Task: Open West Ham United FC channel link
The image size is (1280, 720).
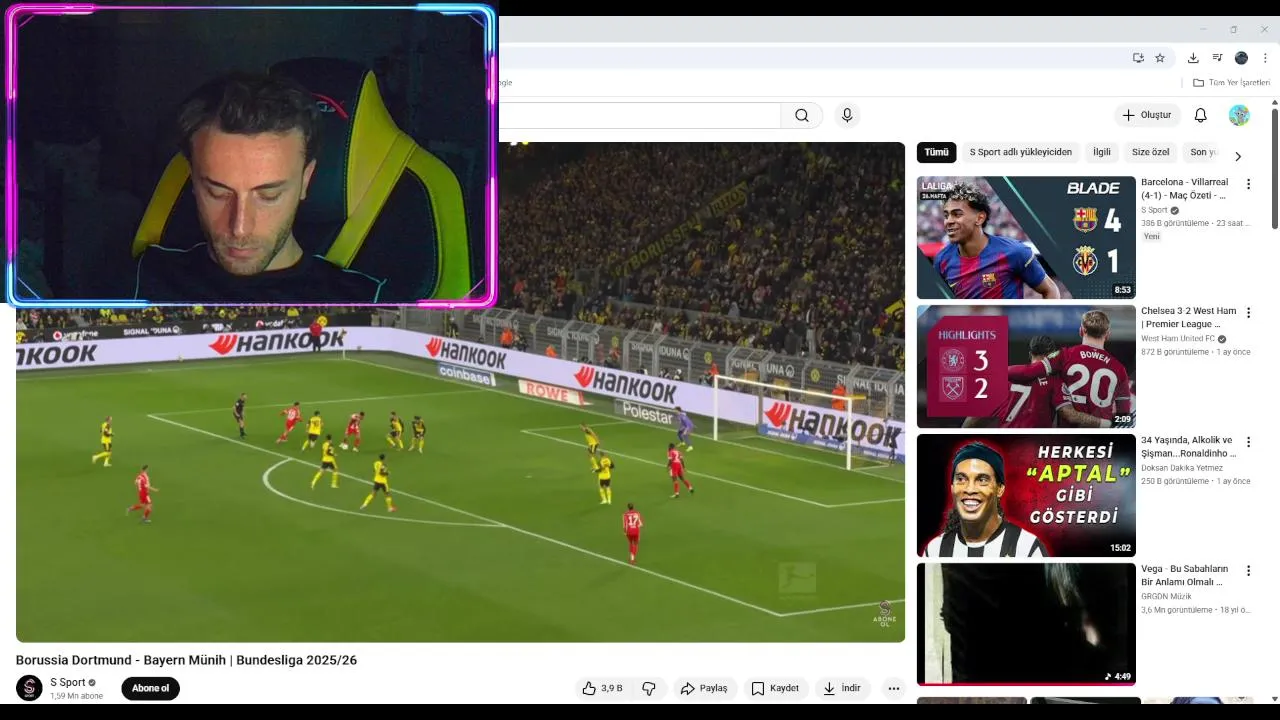Action: point(1178,339)
